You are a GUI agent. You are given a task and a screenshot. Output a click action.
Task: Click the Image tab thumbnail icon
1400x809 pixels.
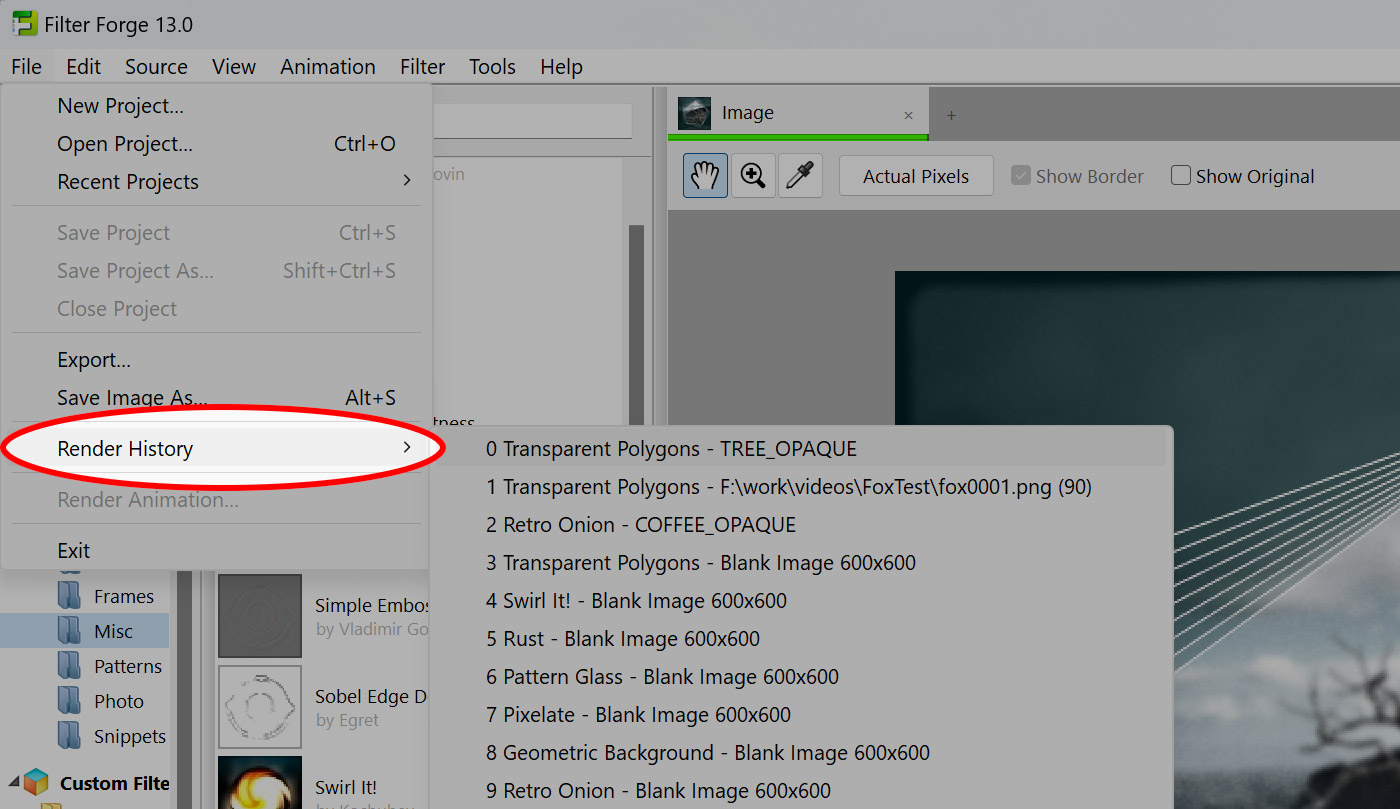694,113
